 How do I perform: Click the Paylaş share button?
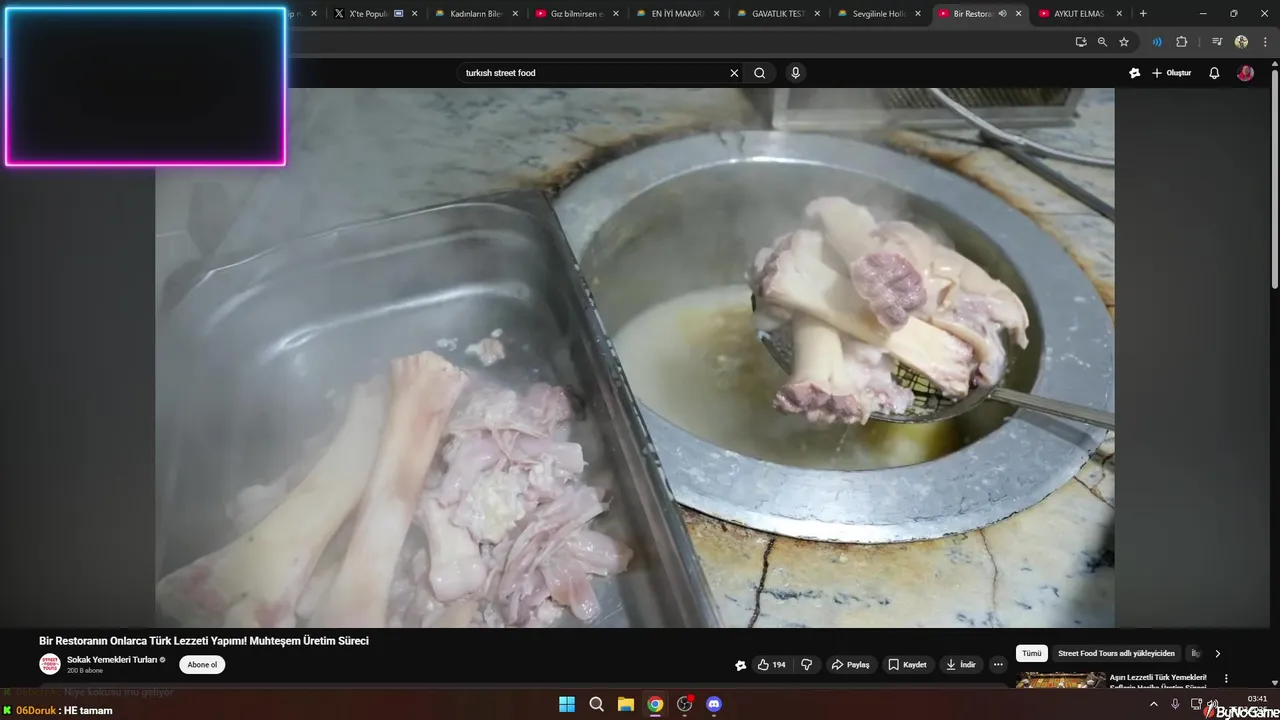[851, 665]
